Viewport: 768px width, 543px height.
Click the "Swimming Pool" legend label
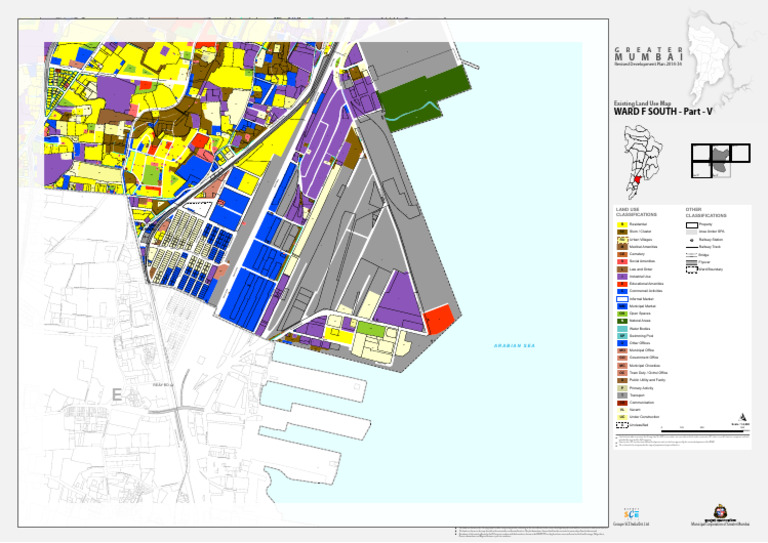[x=642, y=336]
